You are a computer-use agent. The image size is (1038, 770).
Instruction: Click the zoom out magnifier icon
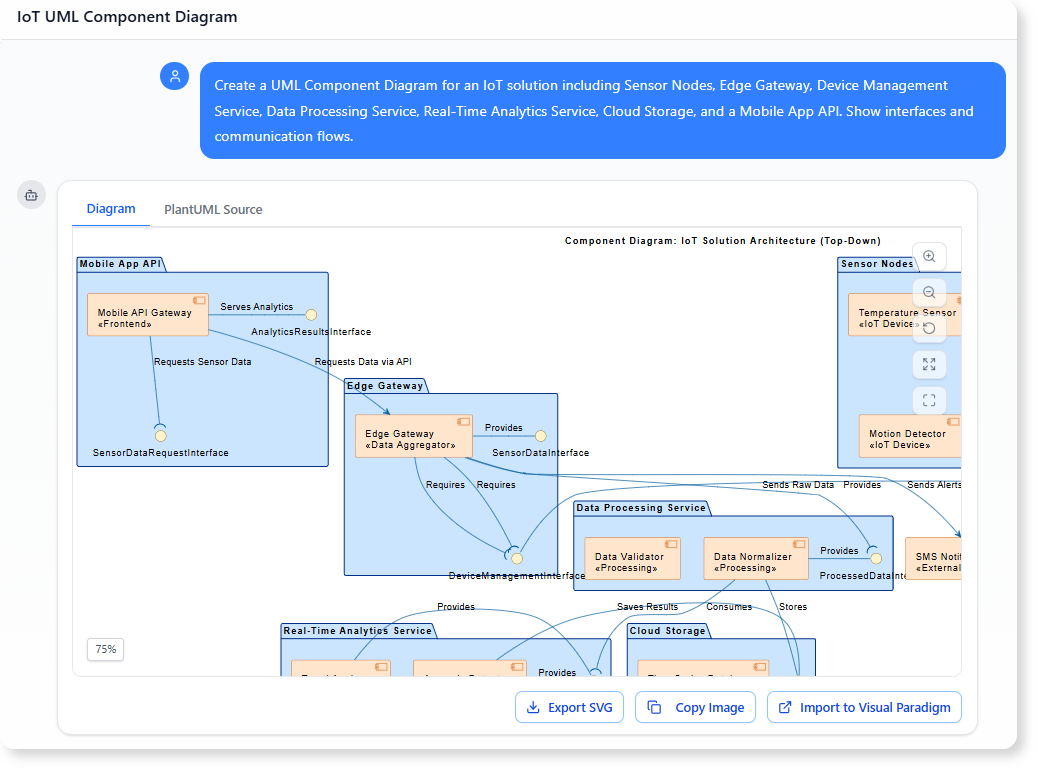[x=929, y=292]
